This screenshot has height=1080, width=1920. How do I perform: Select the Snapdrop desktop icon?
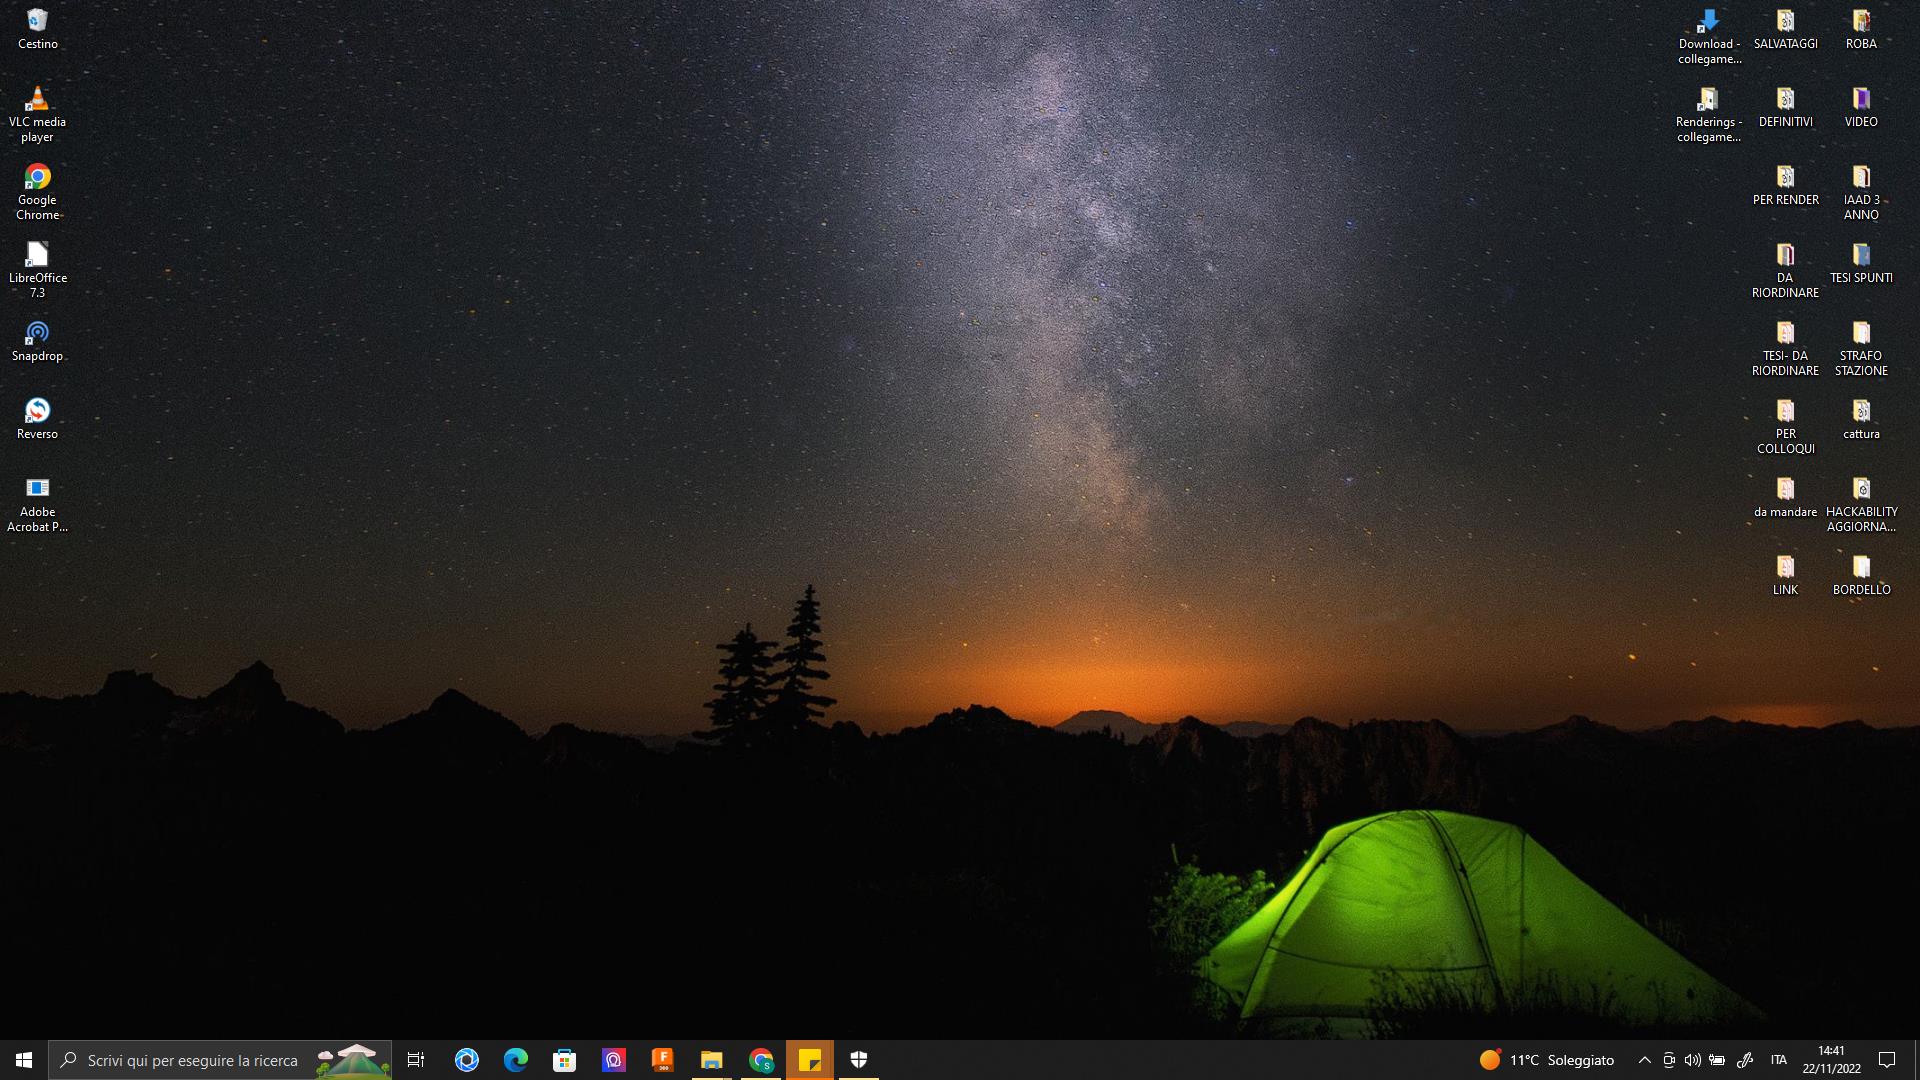[37, 334]
